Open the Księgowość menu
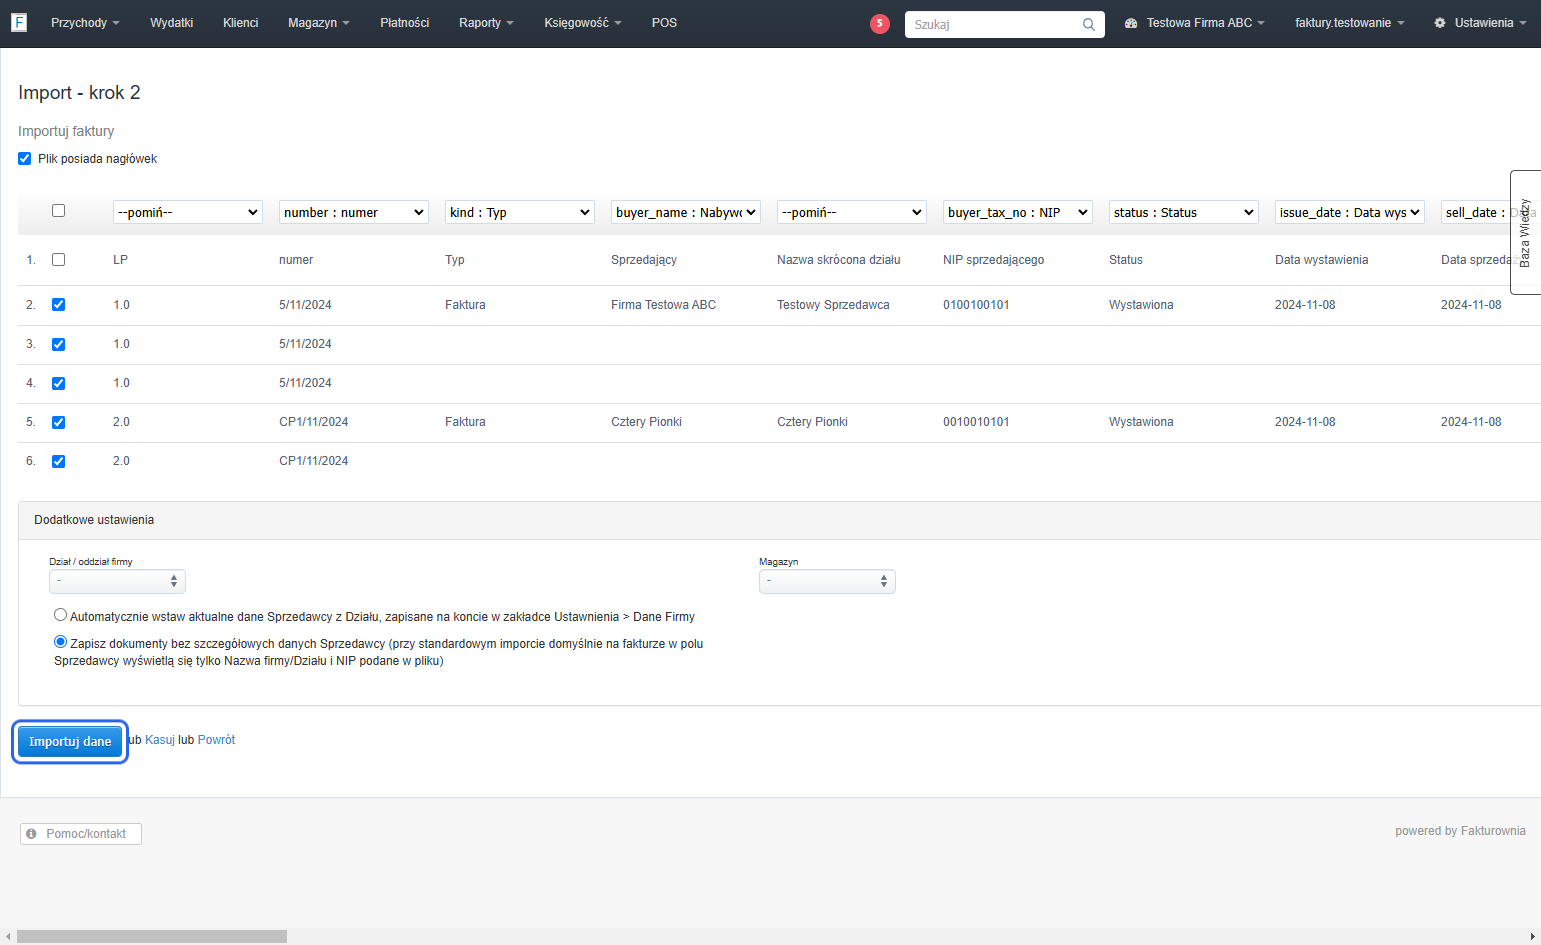Screen dimensions: 1541x945 583,22
